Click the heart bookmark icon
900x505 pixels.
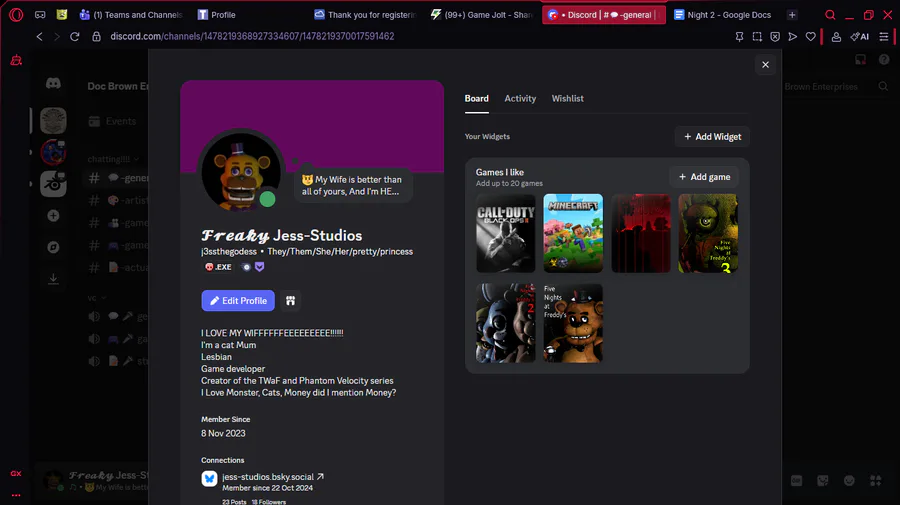pos(810,37)
